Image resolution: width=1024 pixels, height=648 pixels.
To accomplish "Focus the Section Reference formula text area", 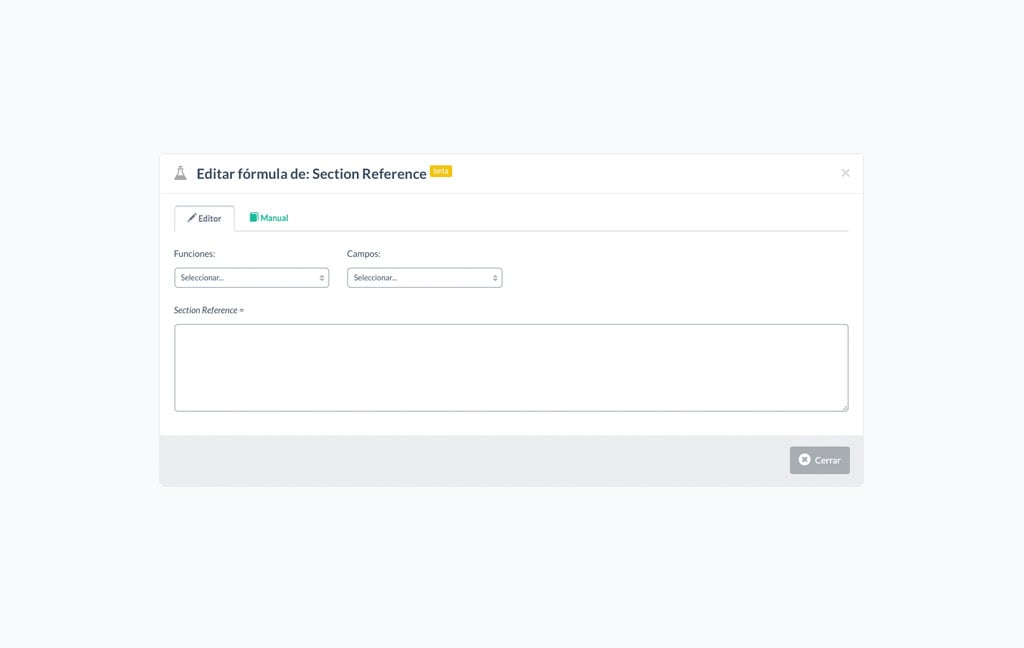I will (511, 368).
